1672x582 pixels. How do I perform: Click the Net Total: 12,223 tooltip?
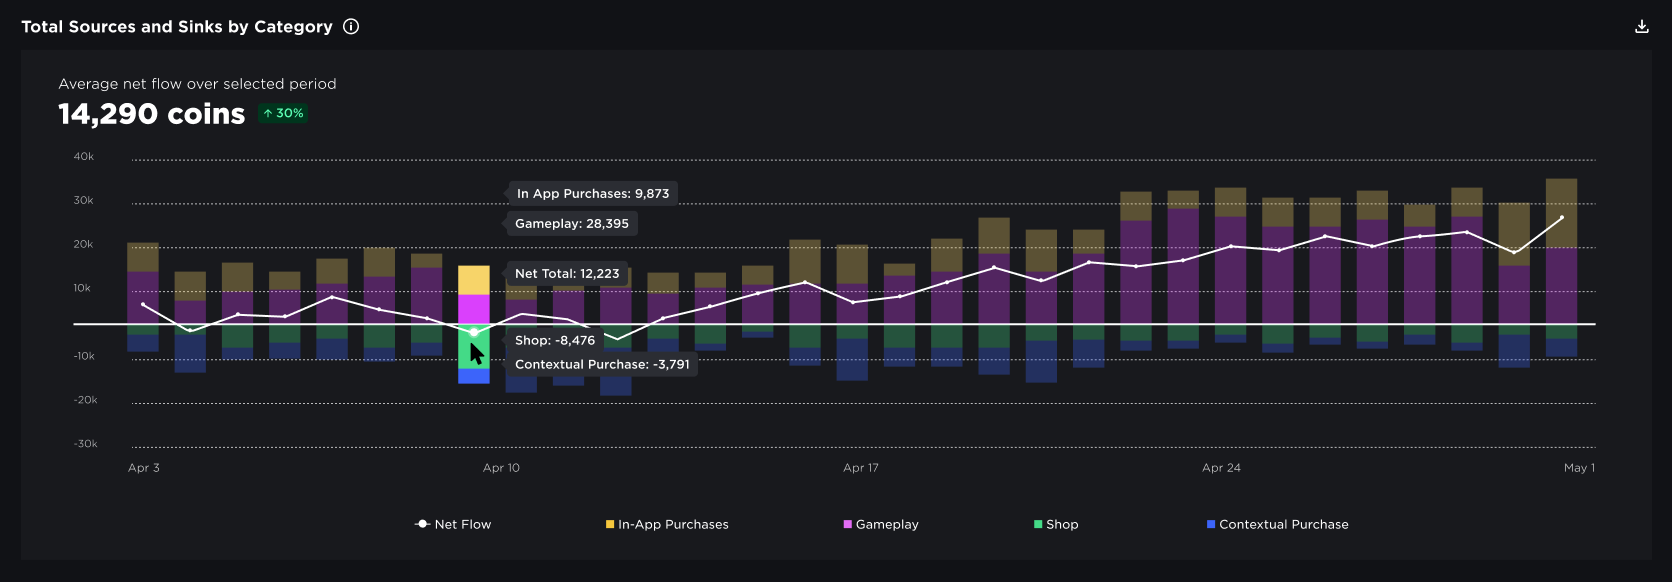tap(567, 273)
